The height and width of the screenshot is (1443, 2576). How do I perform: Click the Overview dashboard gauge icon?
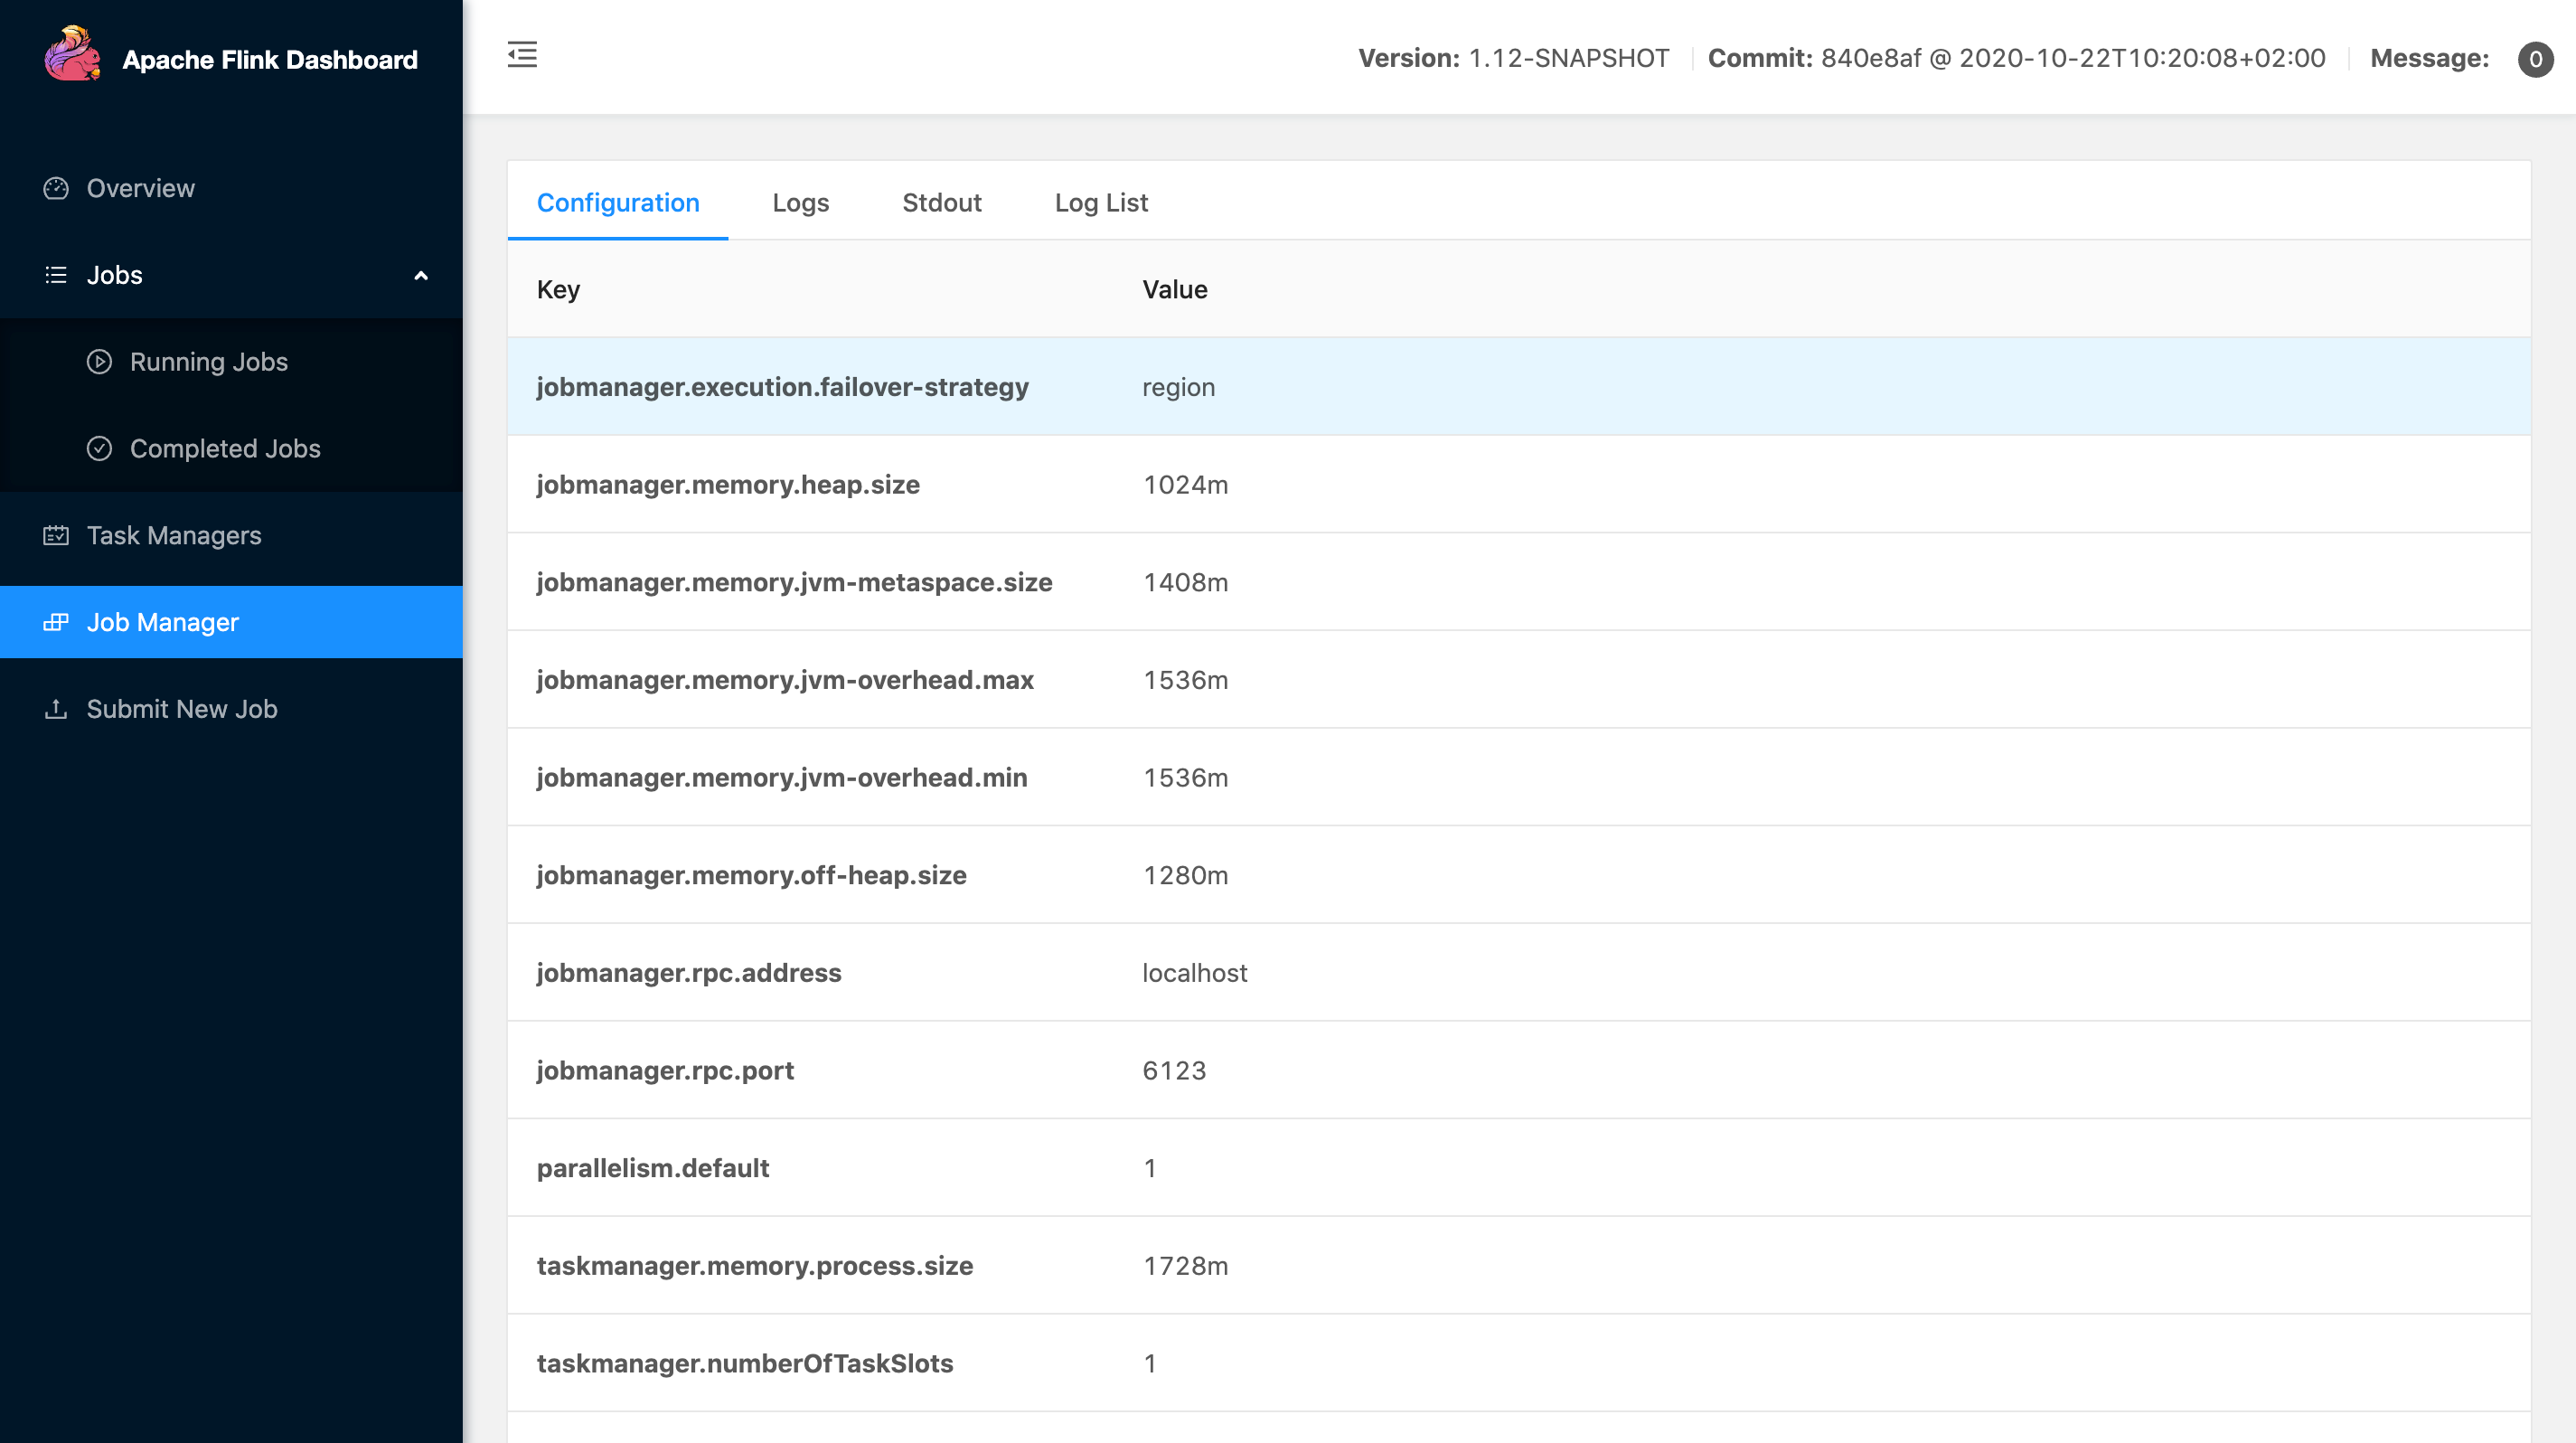click(56, 188)
